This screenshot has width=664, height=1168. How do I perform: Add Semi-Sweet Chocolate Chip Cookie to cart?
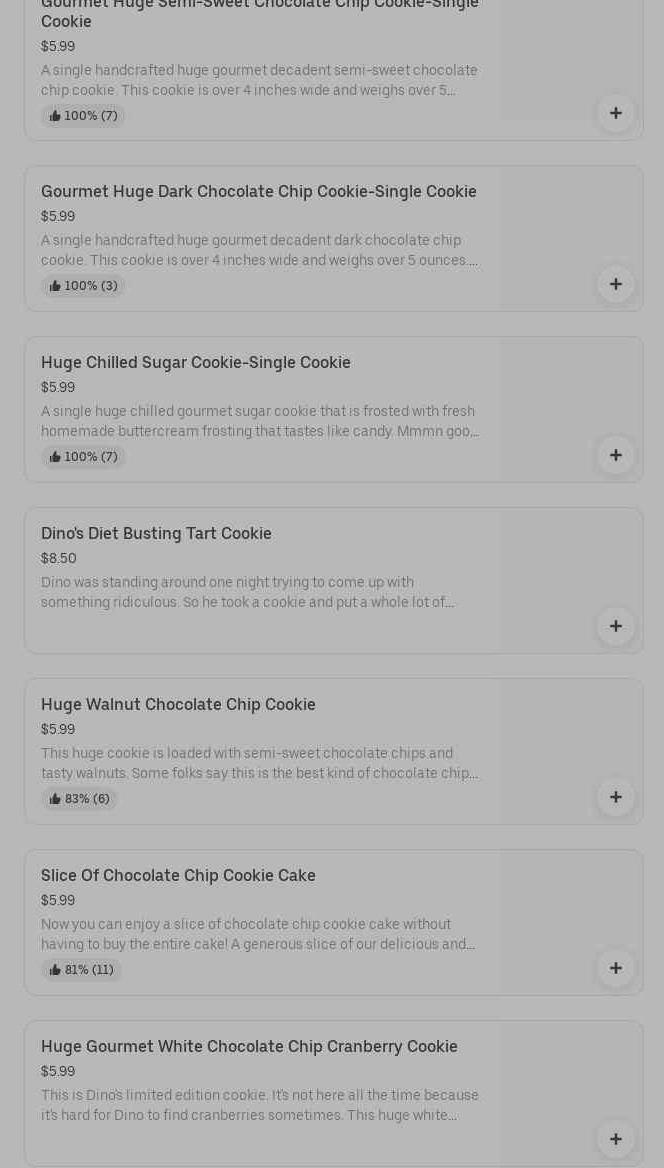615,113
